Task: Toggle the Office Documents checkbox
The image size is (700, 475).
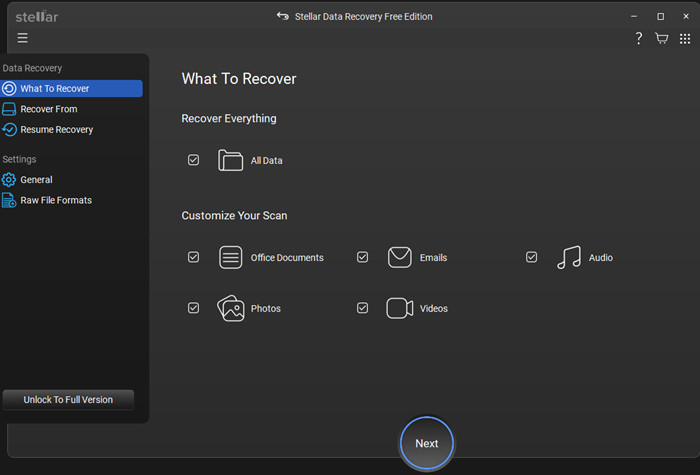Action: click(x=193, y=257)
